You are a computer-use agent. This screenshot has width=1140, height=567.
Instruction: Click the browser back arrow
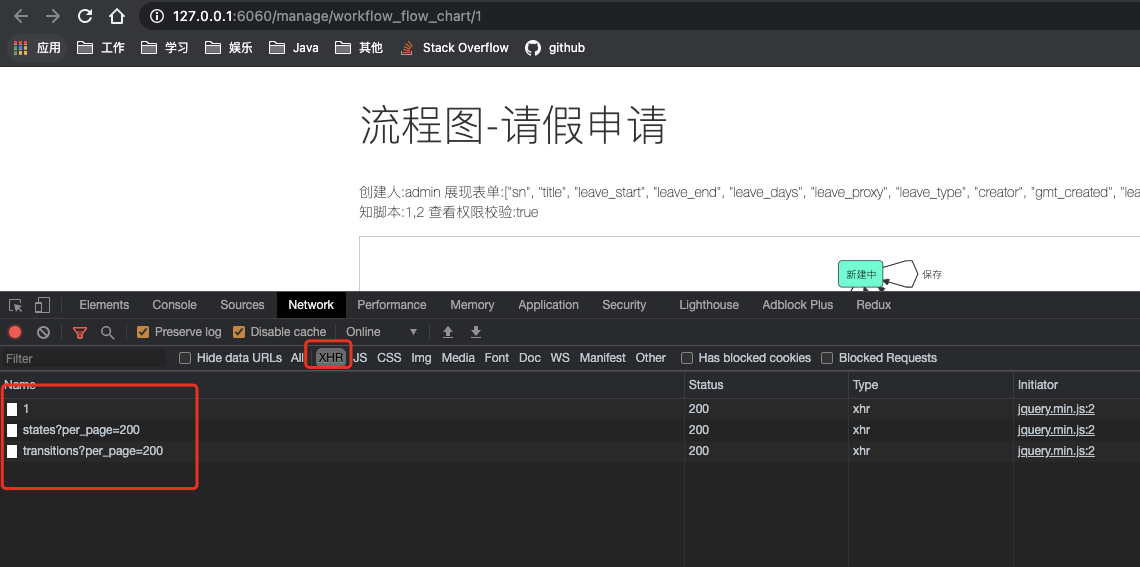tap(20, 16)
